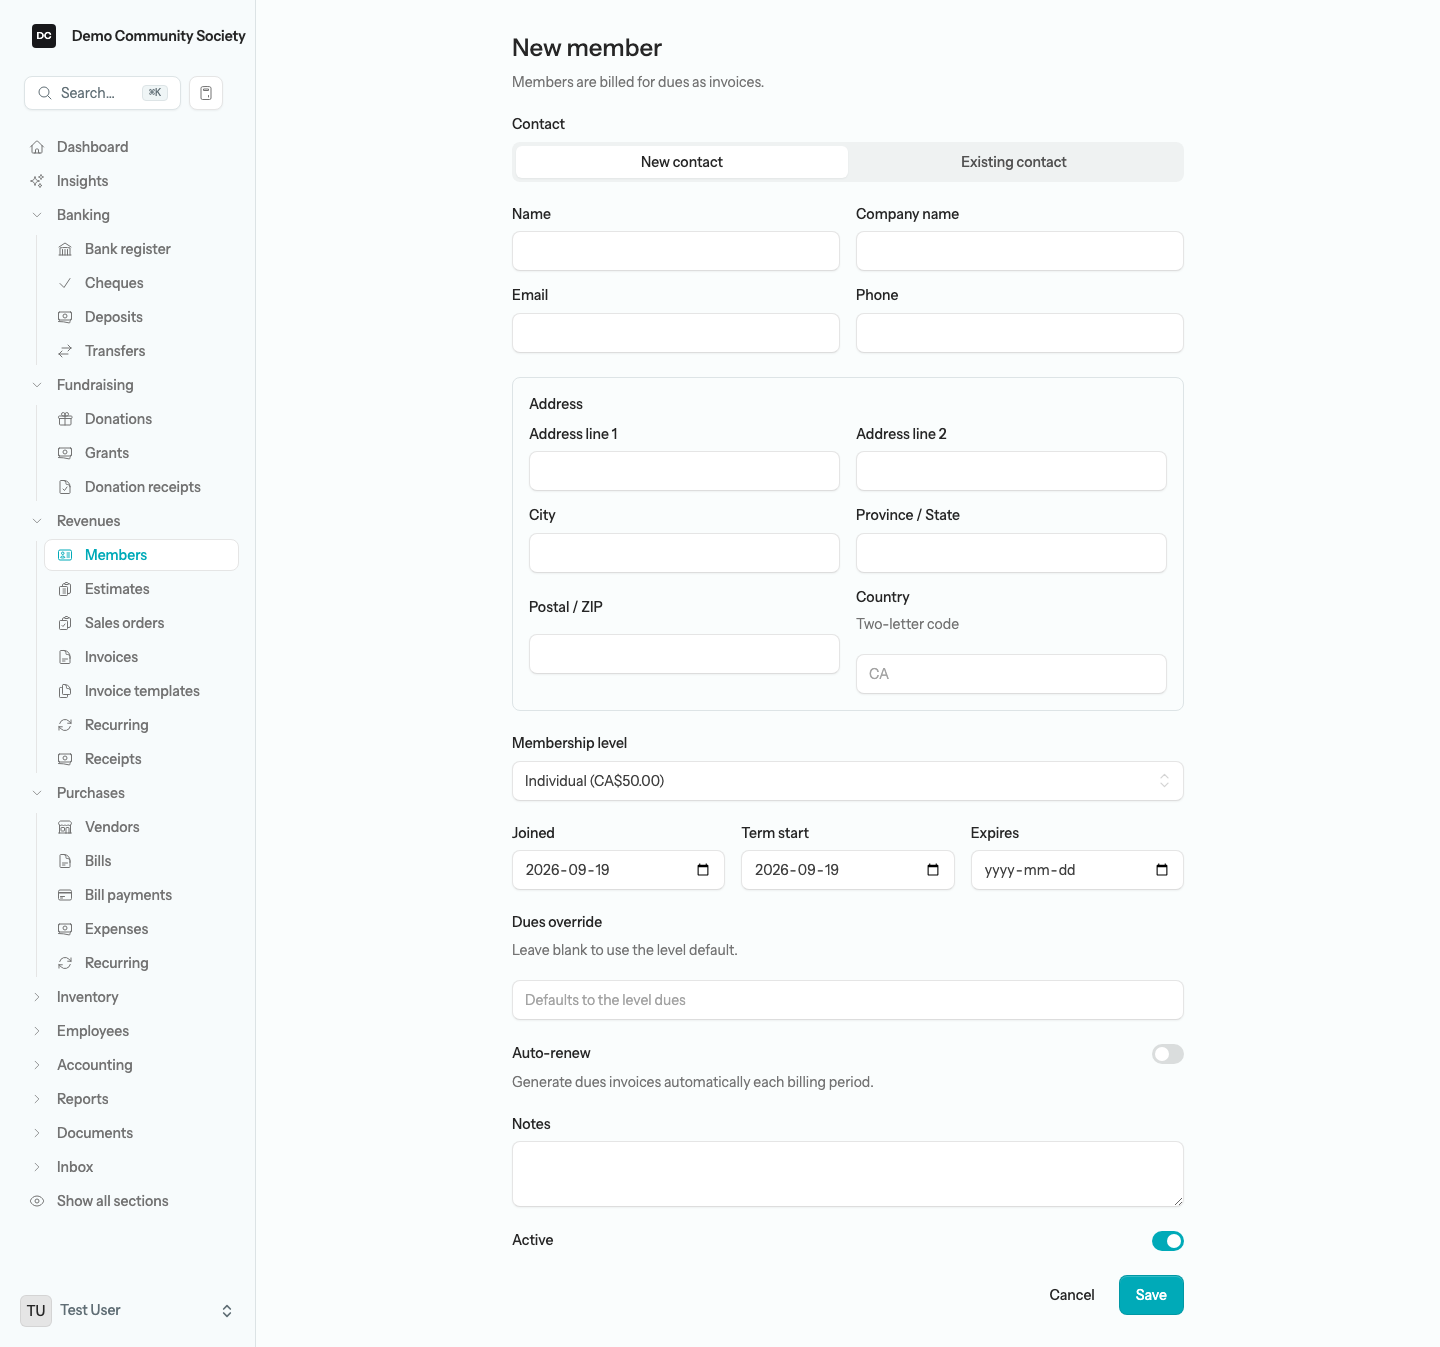The image size is (1440, 1347).
Task: Open calendar picker in Expires date field
Action: (1162, 870)
